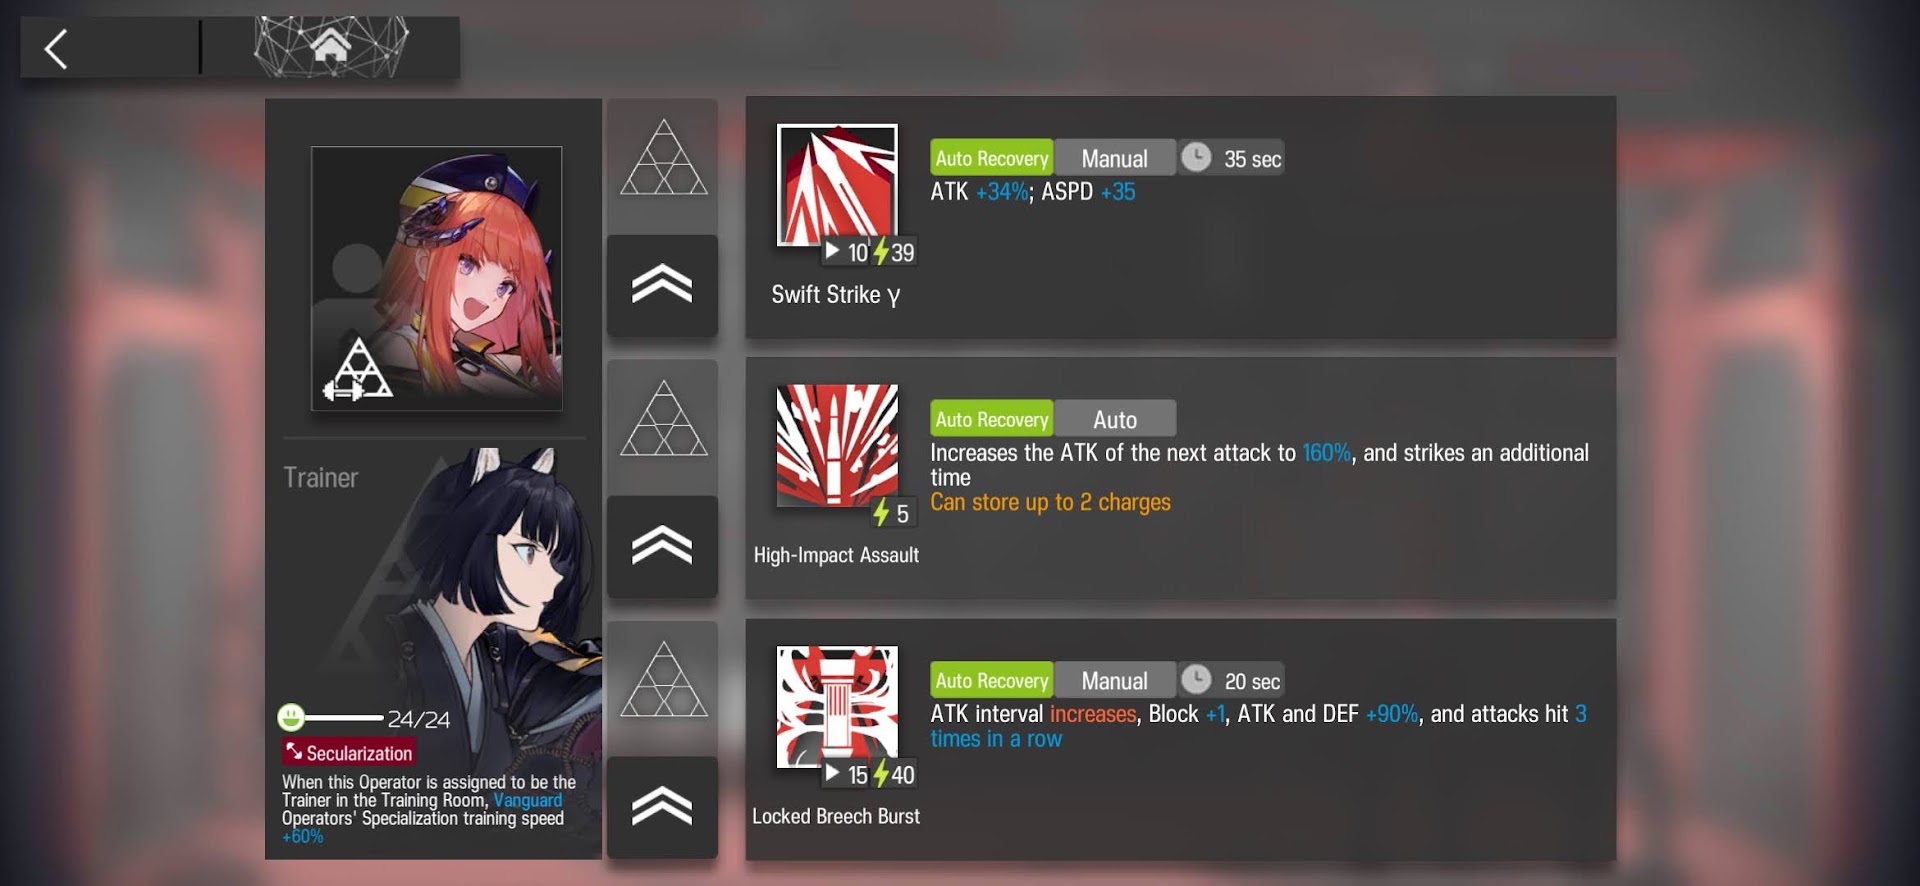The image size is (1920, 886).
Task: Upgrade Locked Breech Burst with the double chevron
Action: pyautogui.click(x=662, y=808)
